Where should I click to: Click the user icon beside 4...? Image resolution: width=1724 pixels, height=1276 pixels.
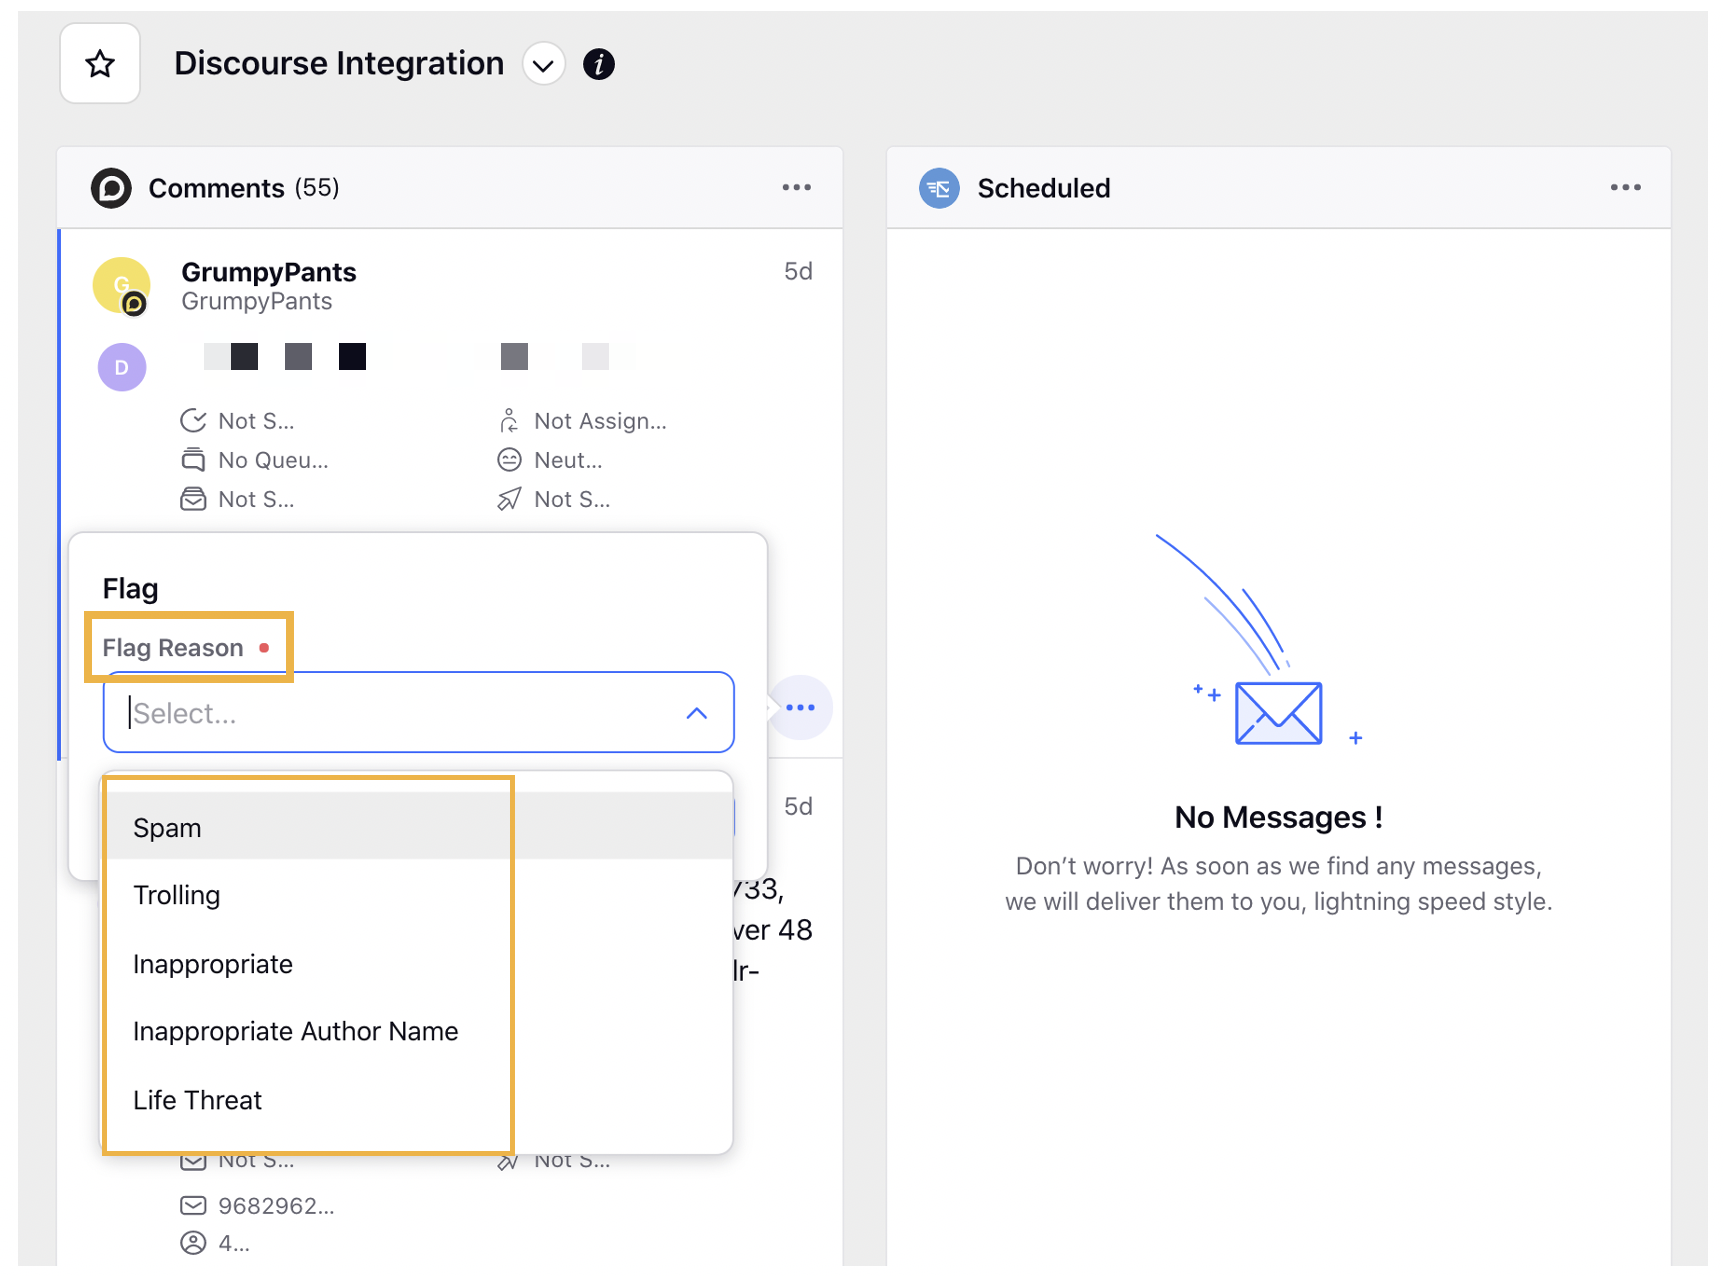pos(193,1243)
